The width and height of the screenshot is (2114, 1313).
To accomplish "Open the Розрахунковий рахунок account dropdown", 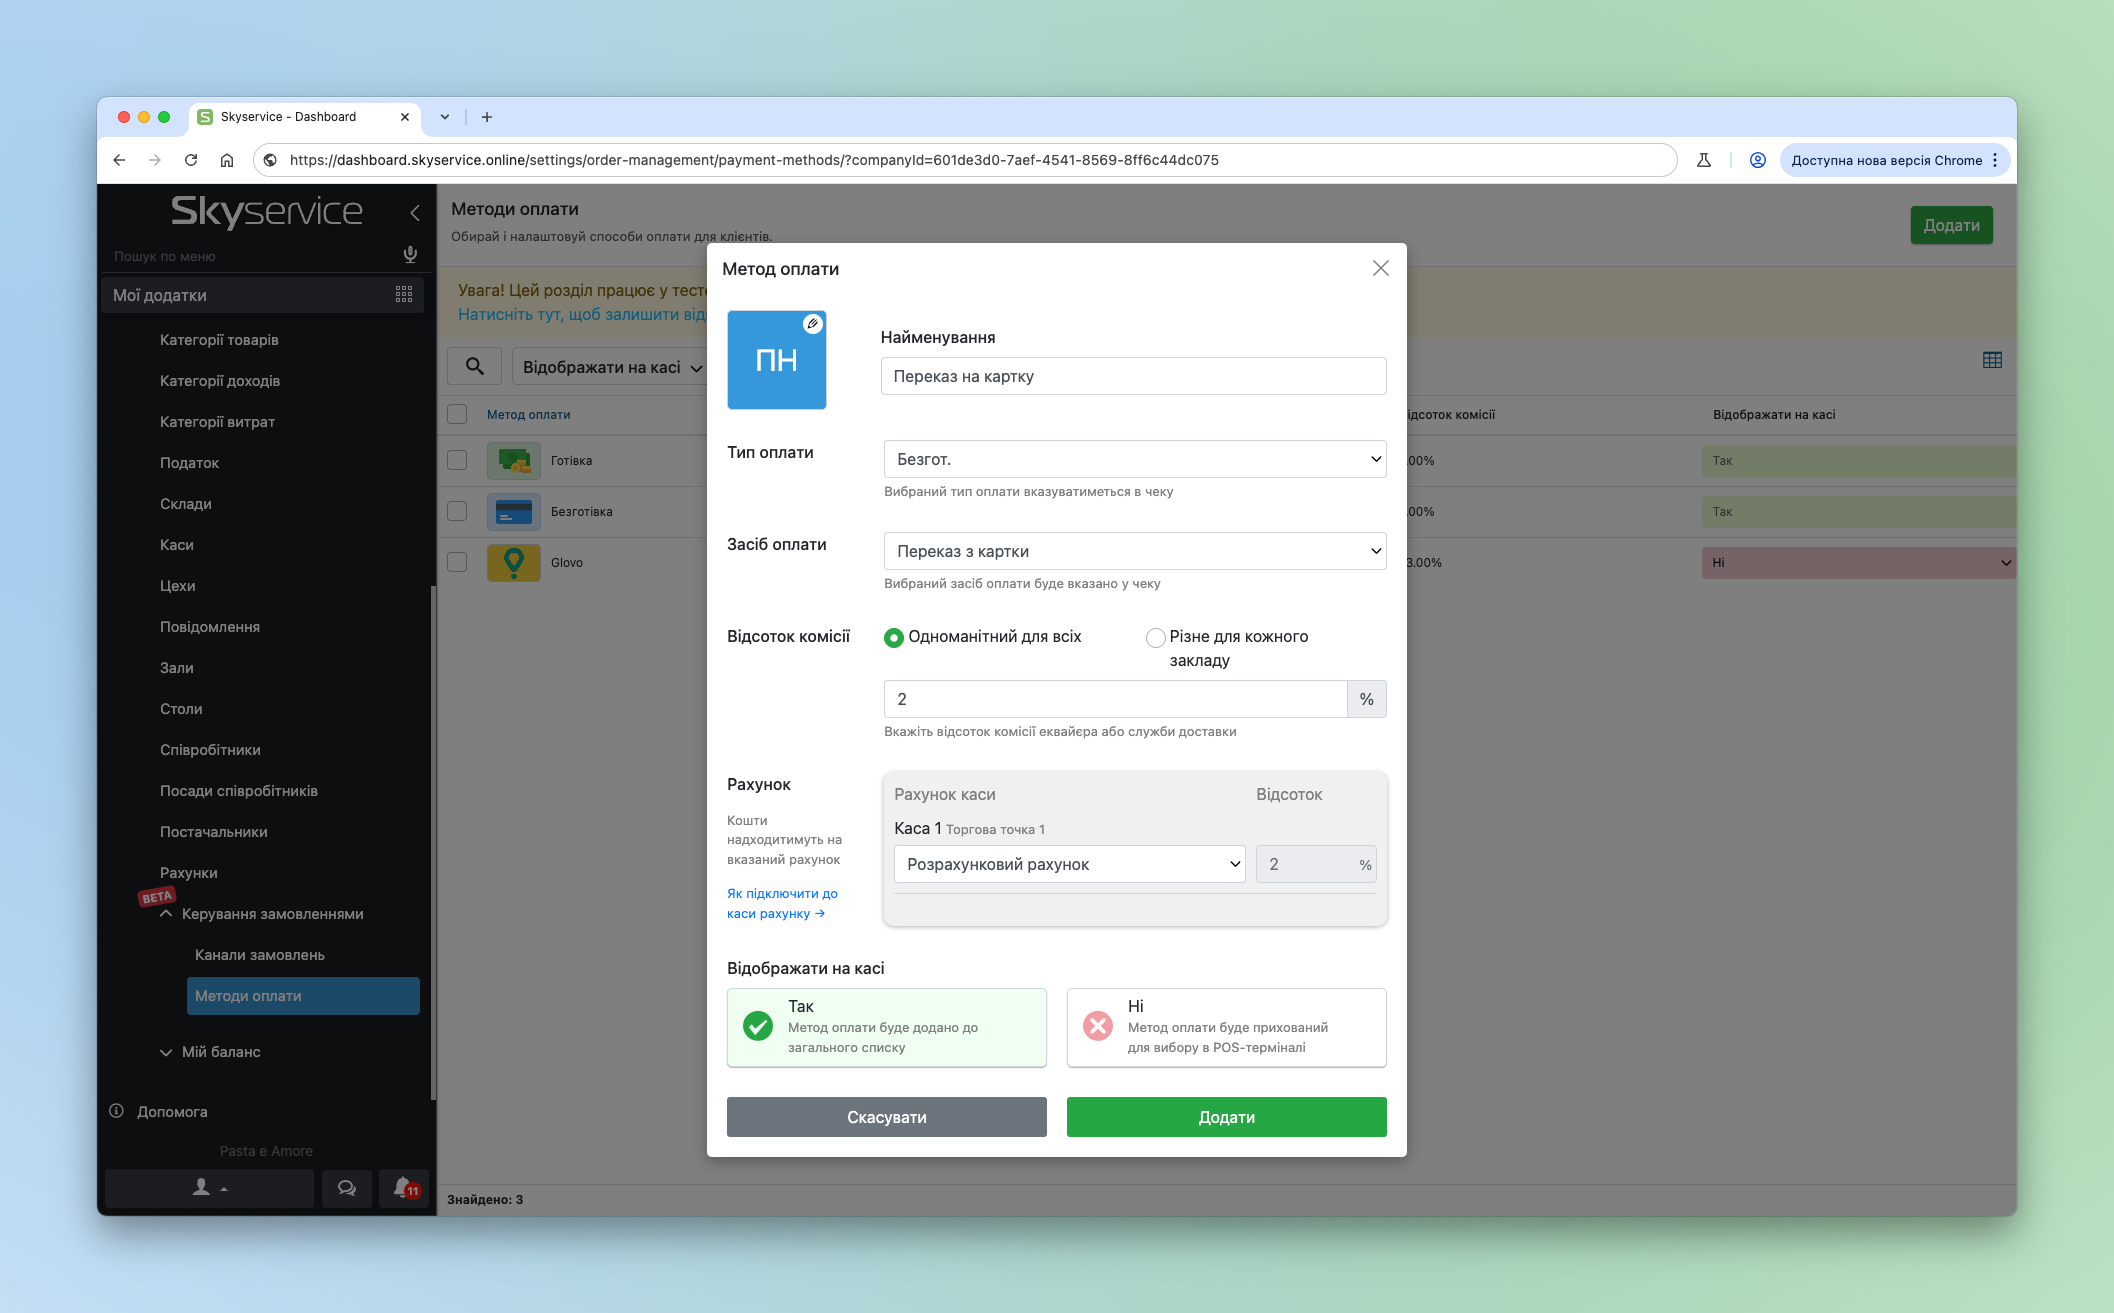I will pyautogui.click(x=1068, y=864).
